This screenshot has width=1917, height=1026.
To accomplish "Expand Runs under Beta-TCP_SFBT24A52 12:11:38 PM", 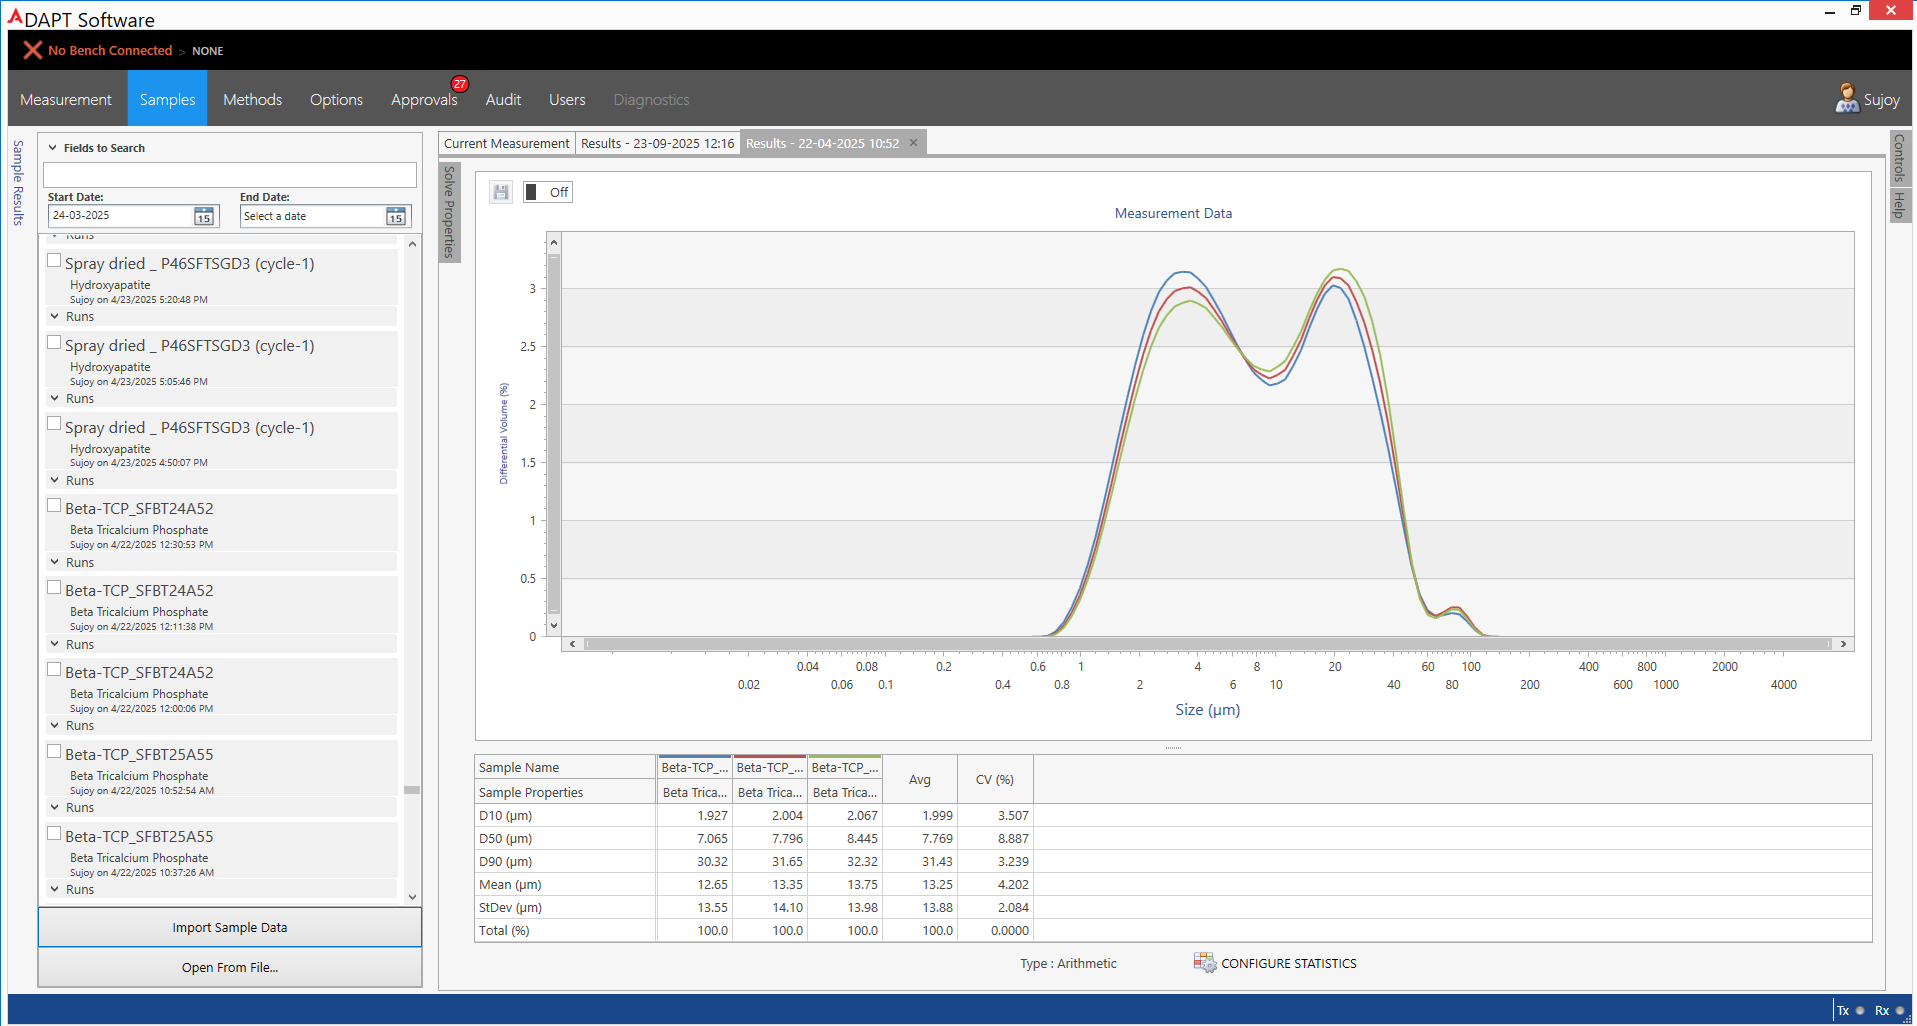I will [55, 644].
